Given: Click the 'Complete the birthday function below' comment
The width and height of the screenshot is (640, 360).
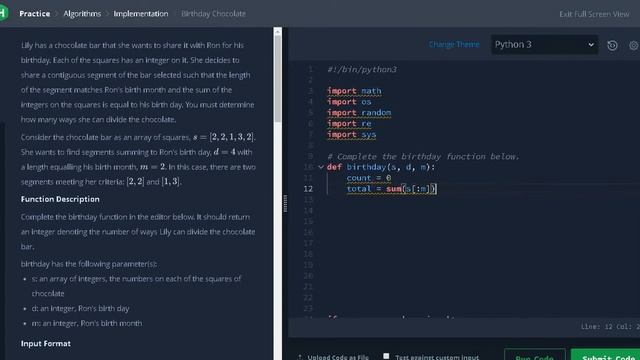Looking at the screenshot, I should [x=423, y=156].
